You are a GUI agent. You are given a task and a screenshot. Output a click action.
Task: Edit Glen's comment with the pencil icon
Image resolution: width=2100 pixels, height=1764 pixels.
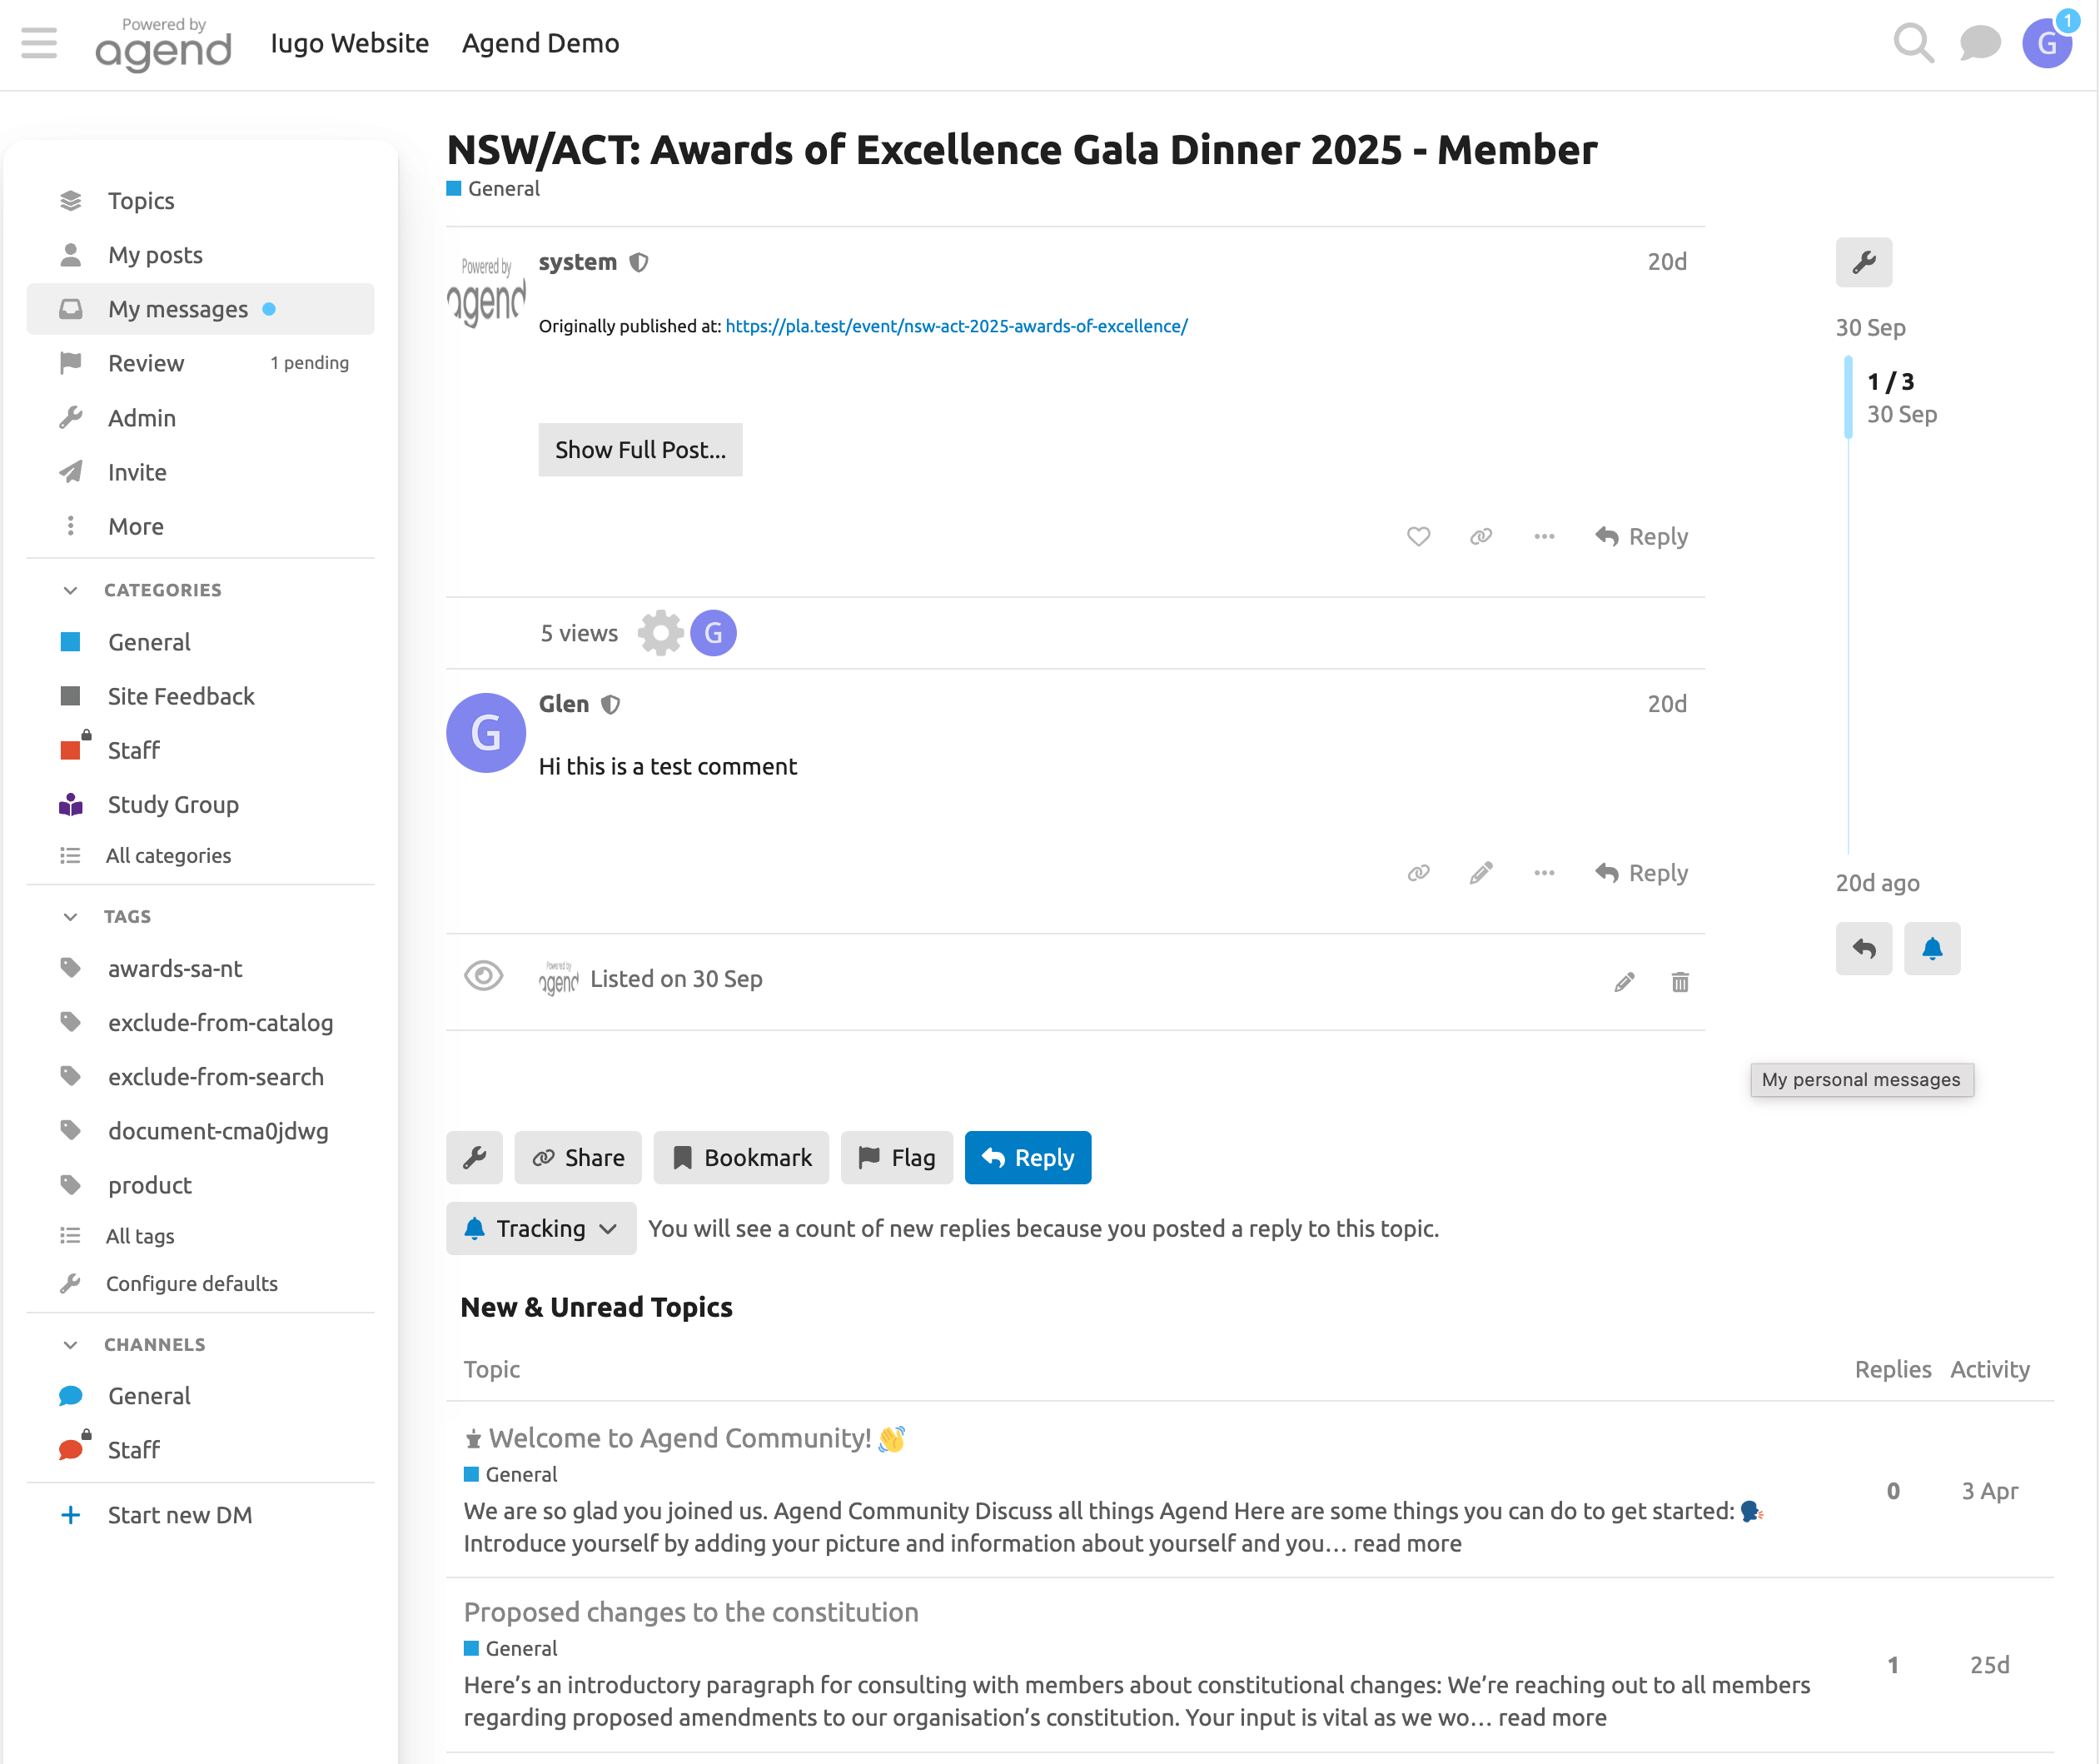click(1481, 872)
